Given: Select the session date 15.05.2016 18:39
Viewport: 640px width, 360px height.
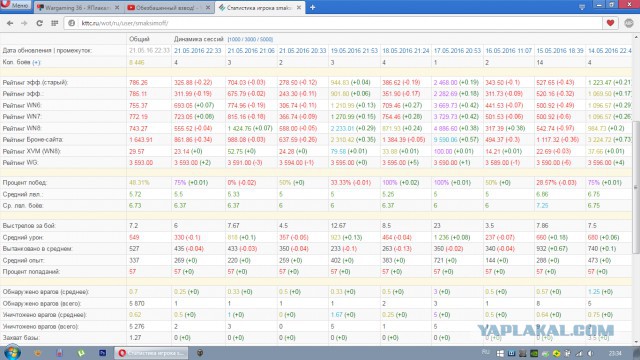Looking at the screenshot, I should coord(560,51).
